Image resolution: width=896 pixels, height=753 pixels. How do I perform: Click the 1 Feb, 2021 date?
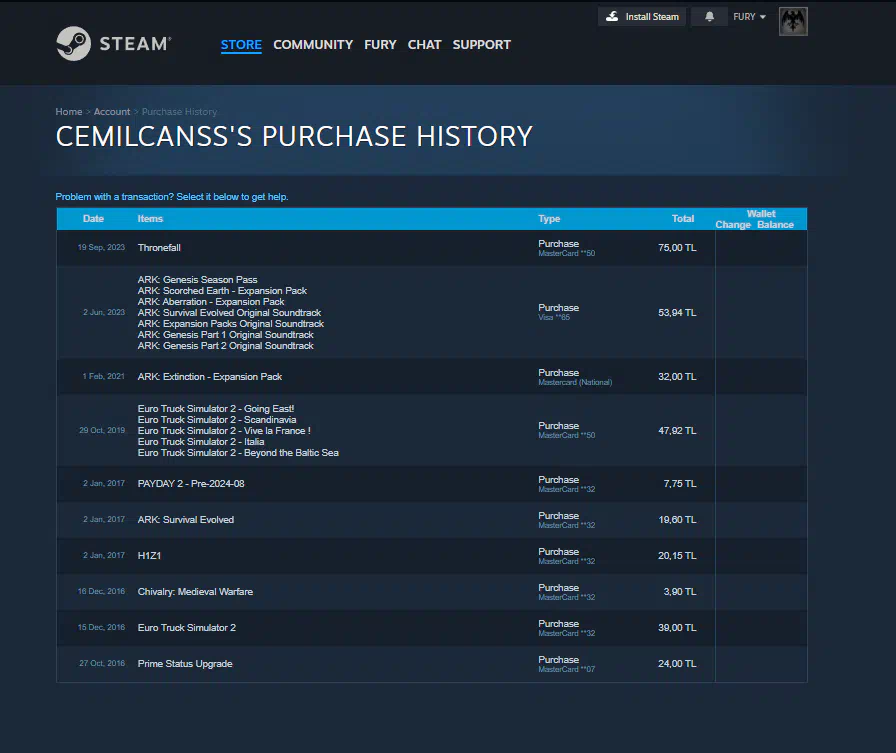coord(103,376)
